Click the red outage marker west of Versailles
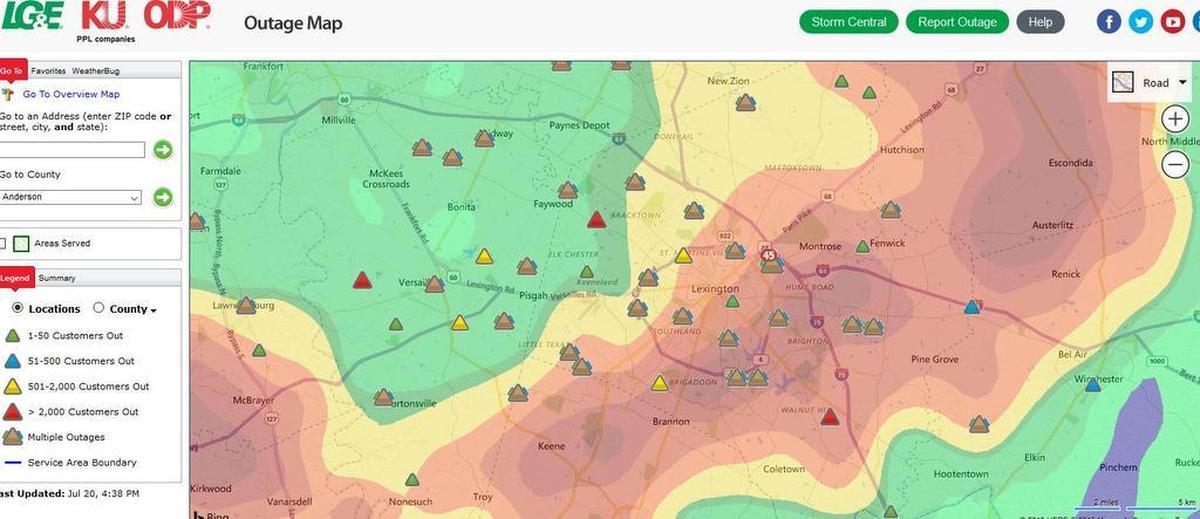 pyautogui.click(x=362, y=281)
